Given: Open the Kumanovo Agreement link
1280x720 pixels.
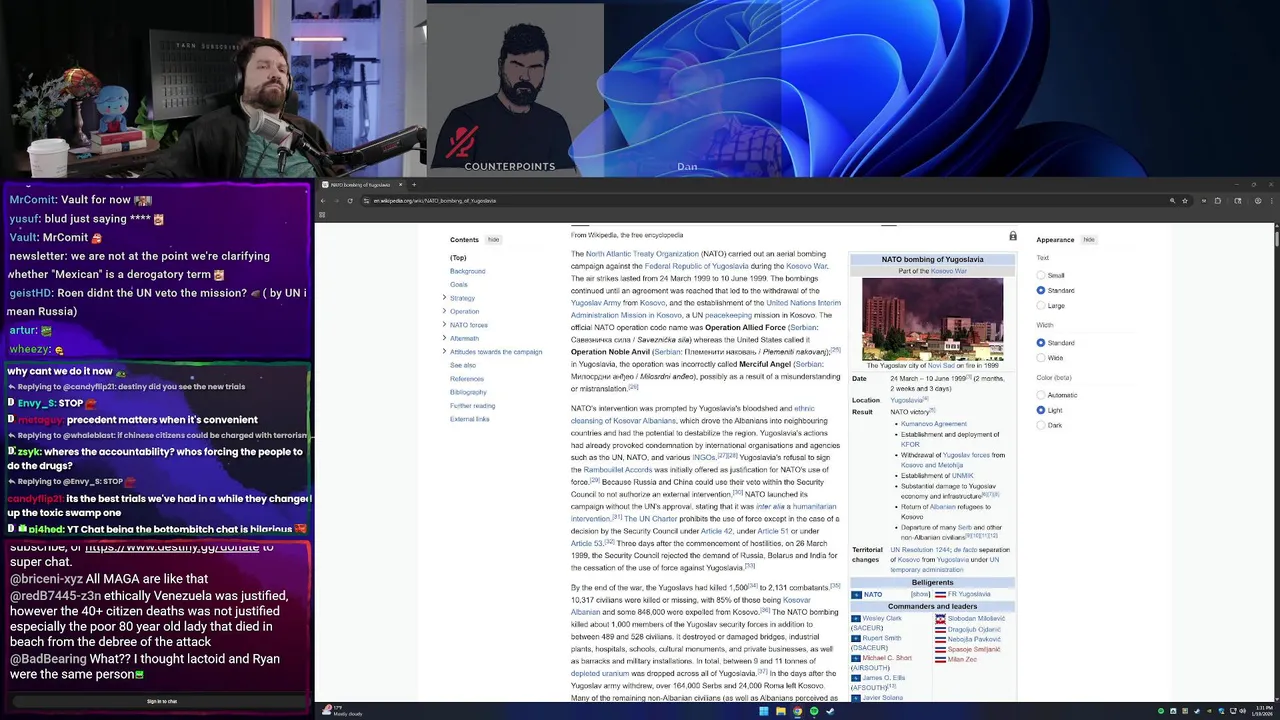Looking at the screenshot, I should coord(935,424).
